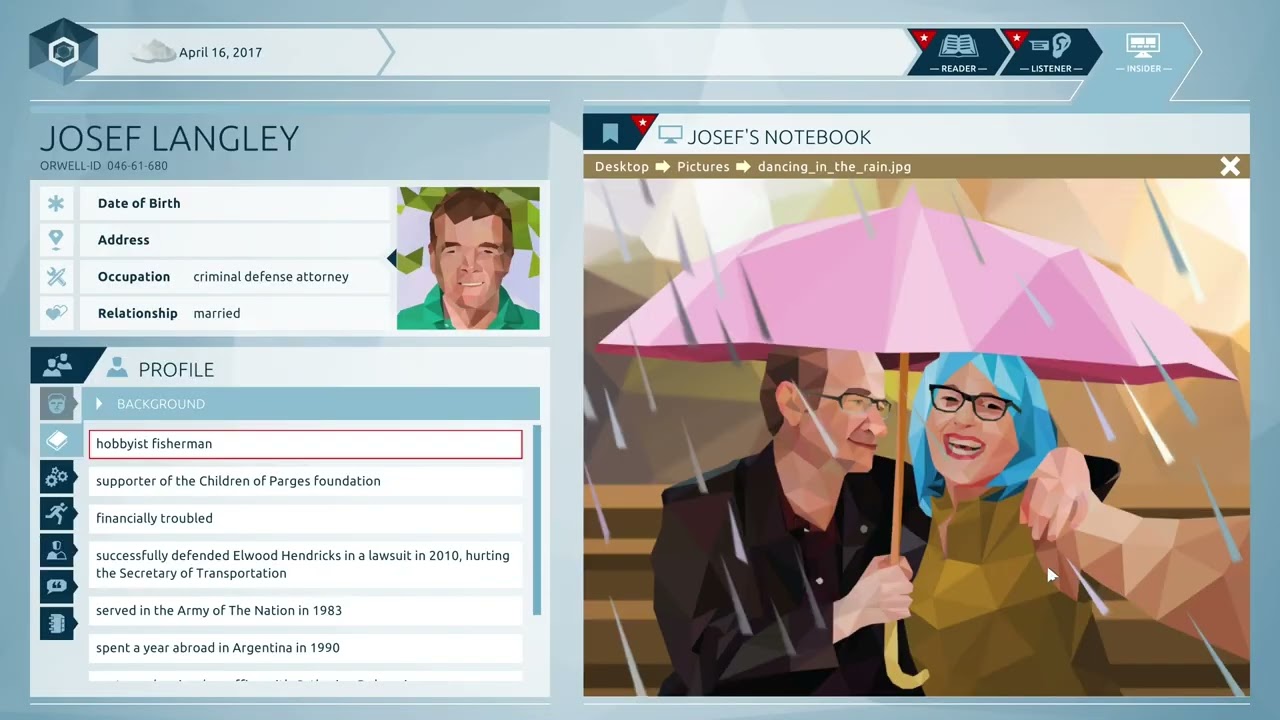Select the gears category icon in profile sidebar
This screenshot has height=720, width=1280.
coord(57,477)
